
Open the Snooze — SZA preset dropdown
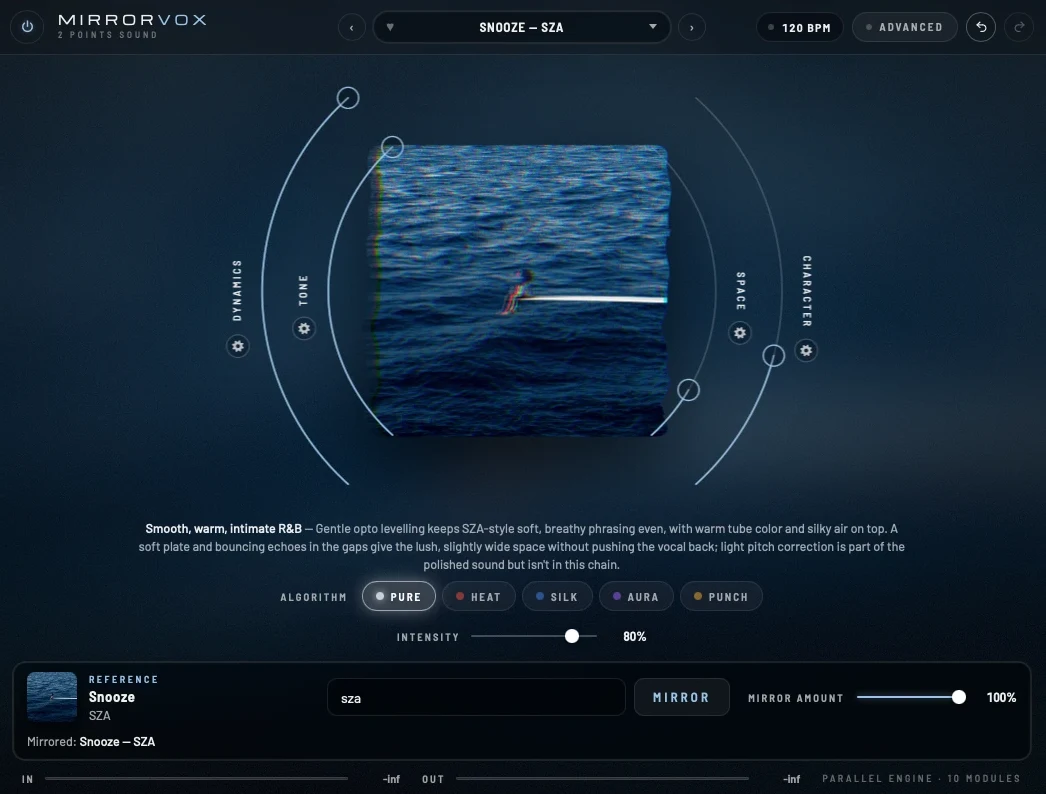(x=522, y=27)
